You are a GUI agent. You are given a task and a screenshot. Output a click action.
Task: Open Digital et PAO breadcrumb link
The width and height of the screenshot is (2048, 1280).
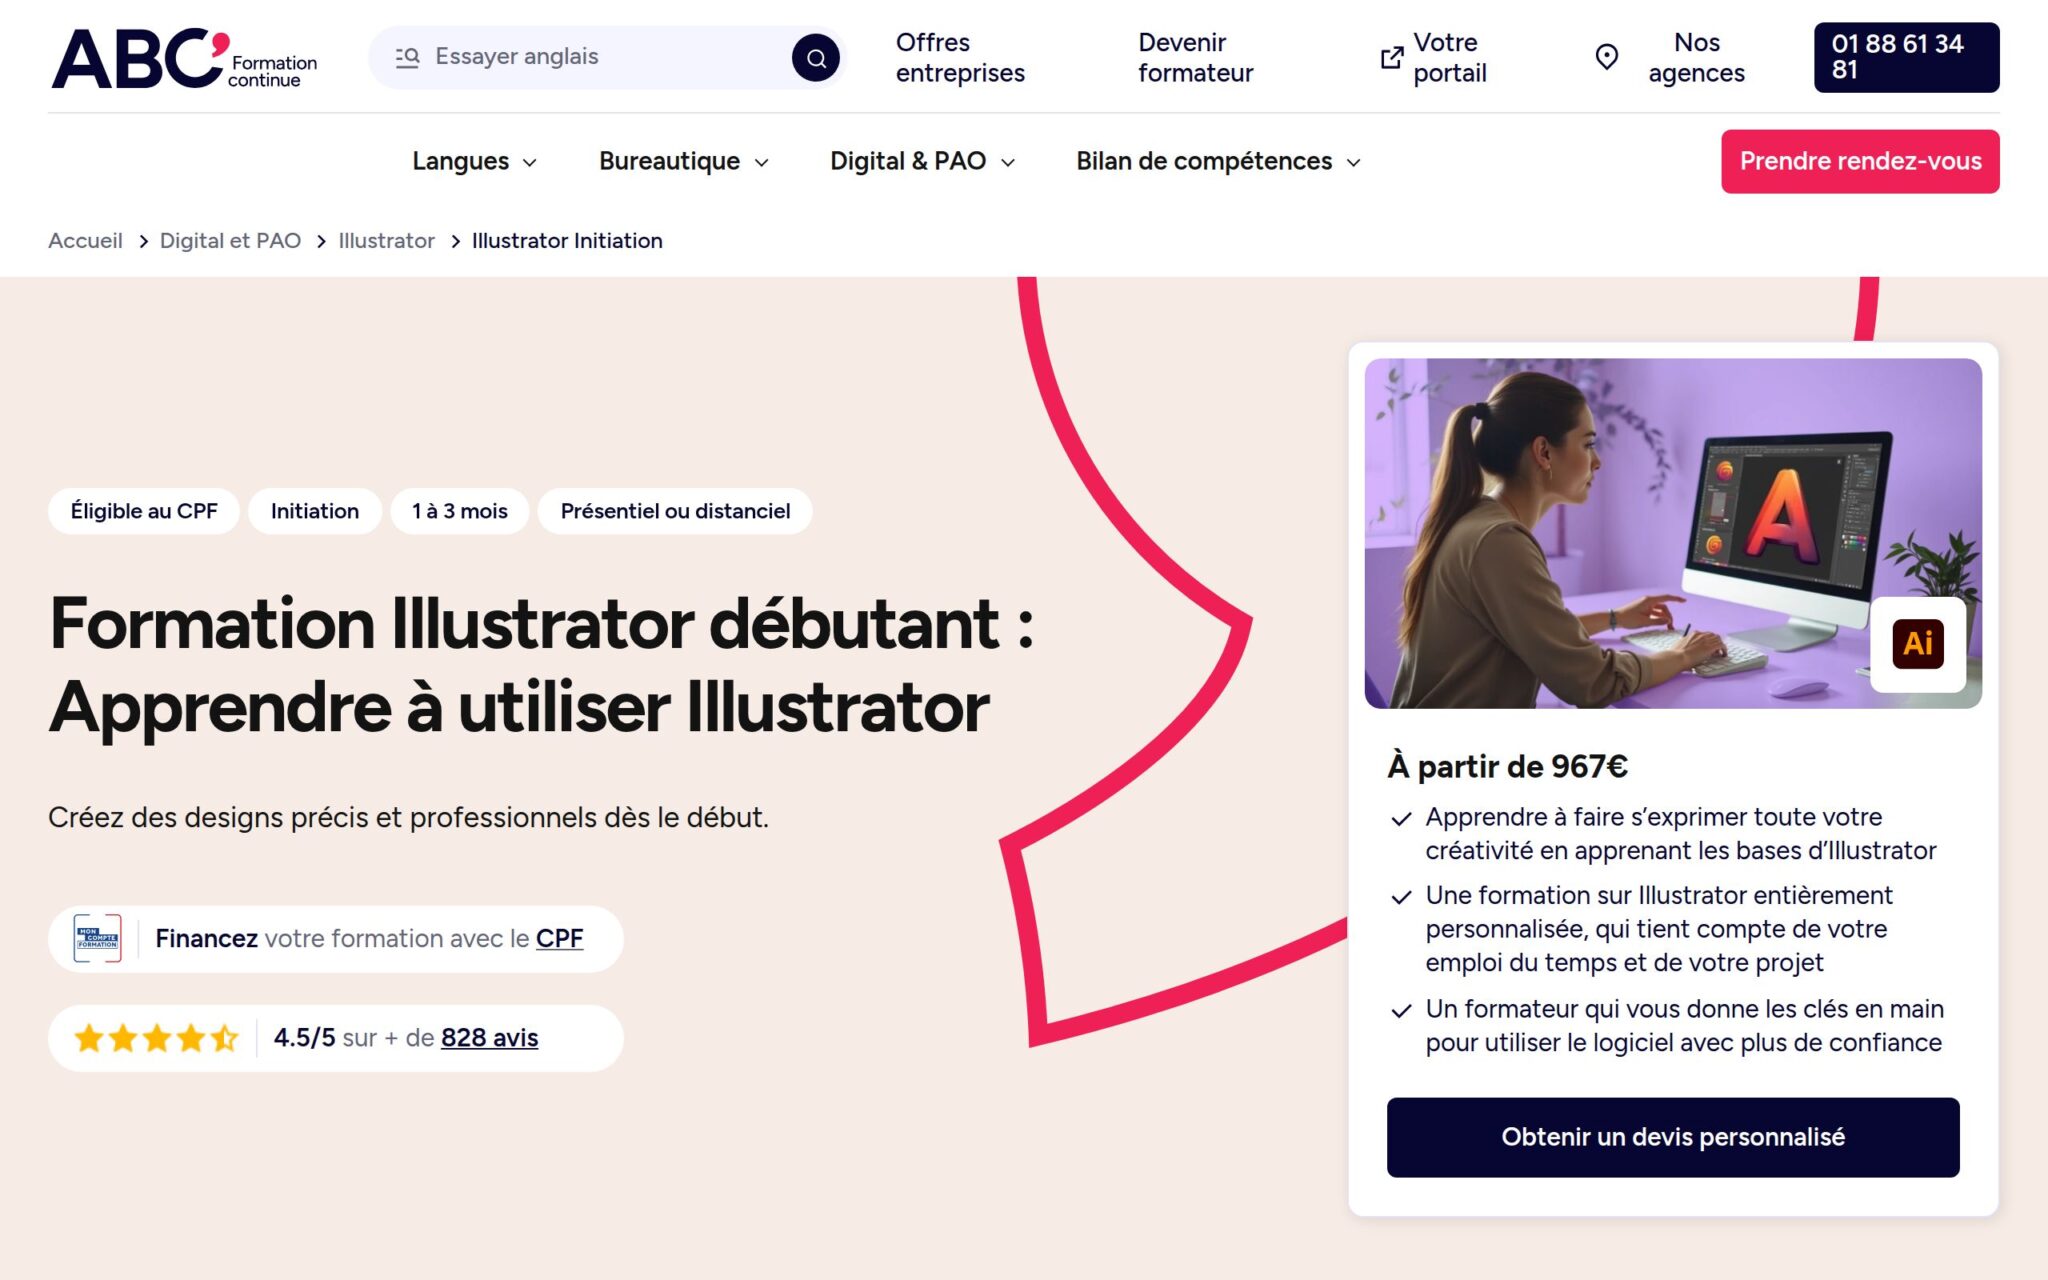[x=230, y=241]
